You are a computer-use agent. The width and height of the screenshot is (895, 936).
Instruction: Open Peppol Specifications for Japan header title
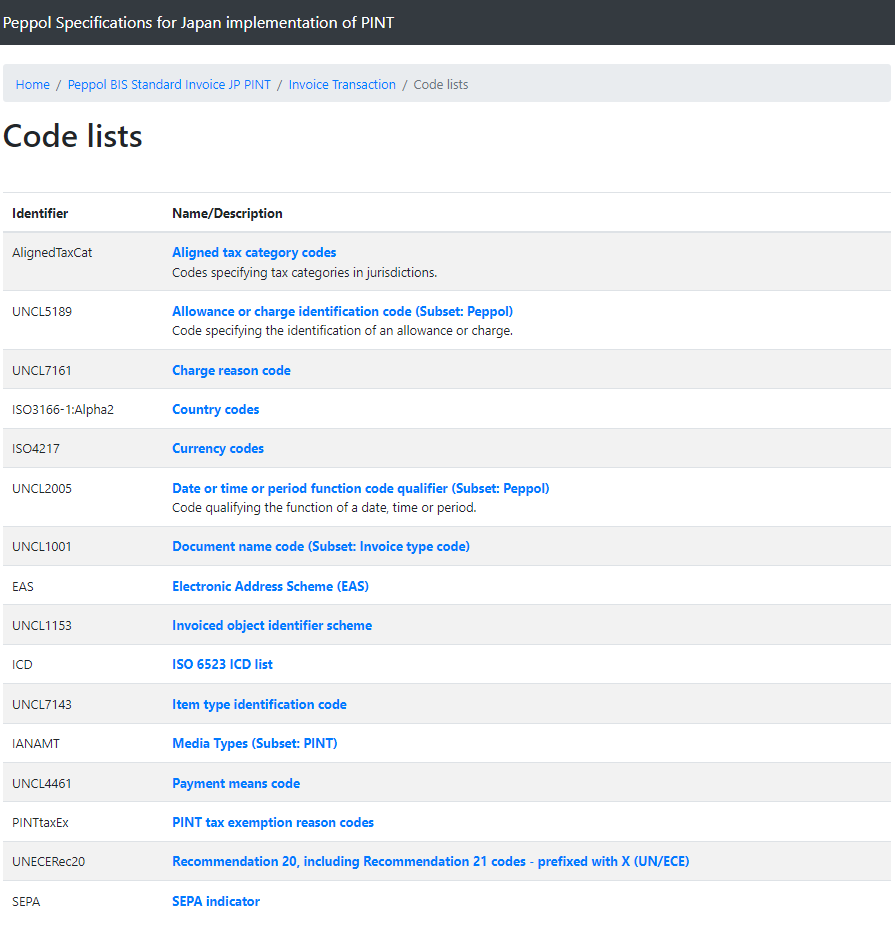point(198,23)
